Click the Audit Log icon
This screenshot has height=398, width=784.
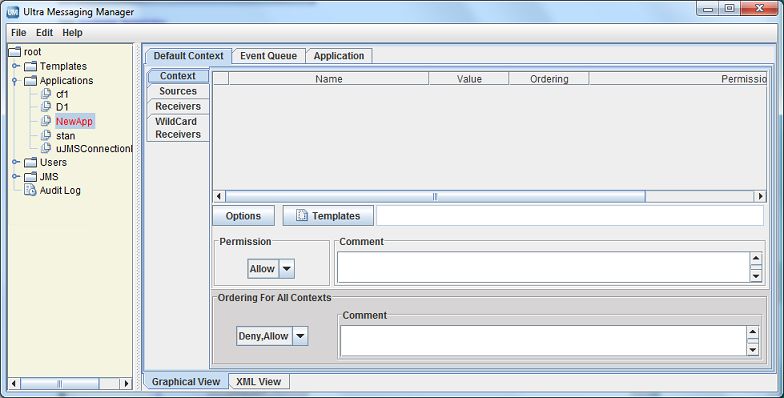point(30,190)
